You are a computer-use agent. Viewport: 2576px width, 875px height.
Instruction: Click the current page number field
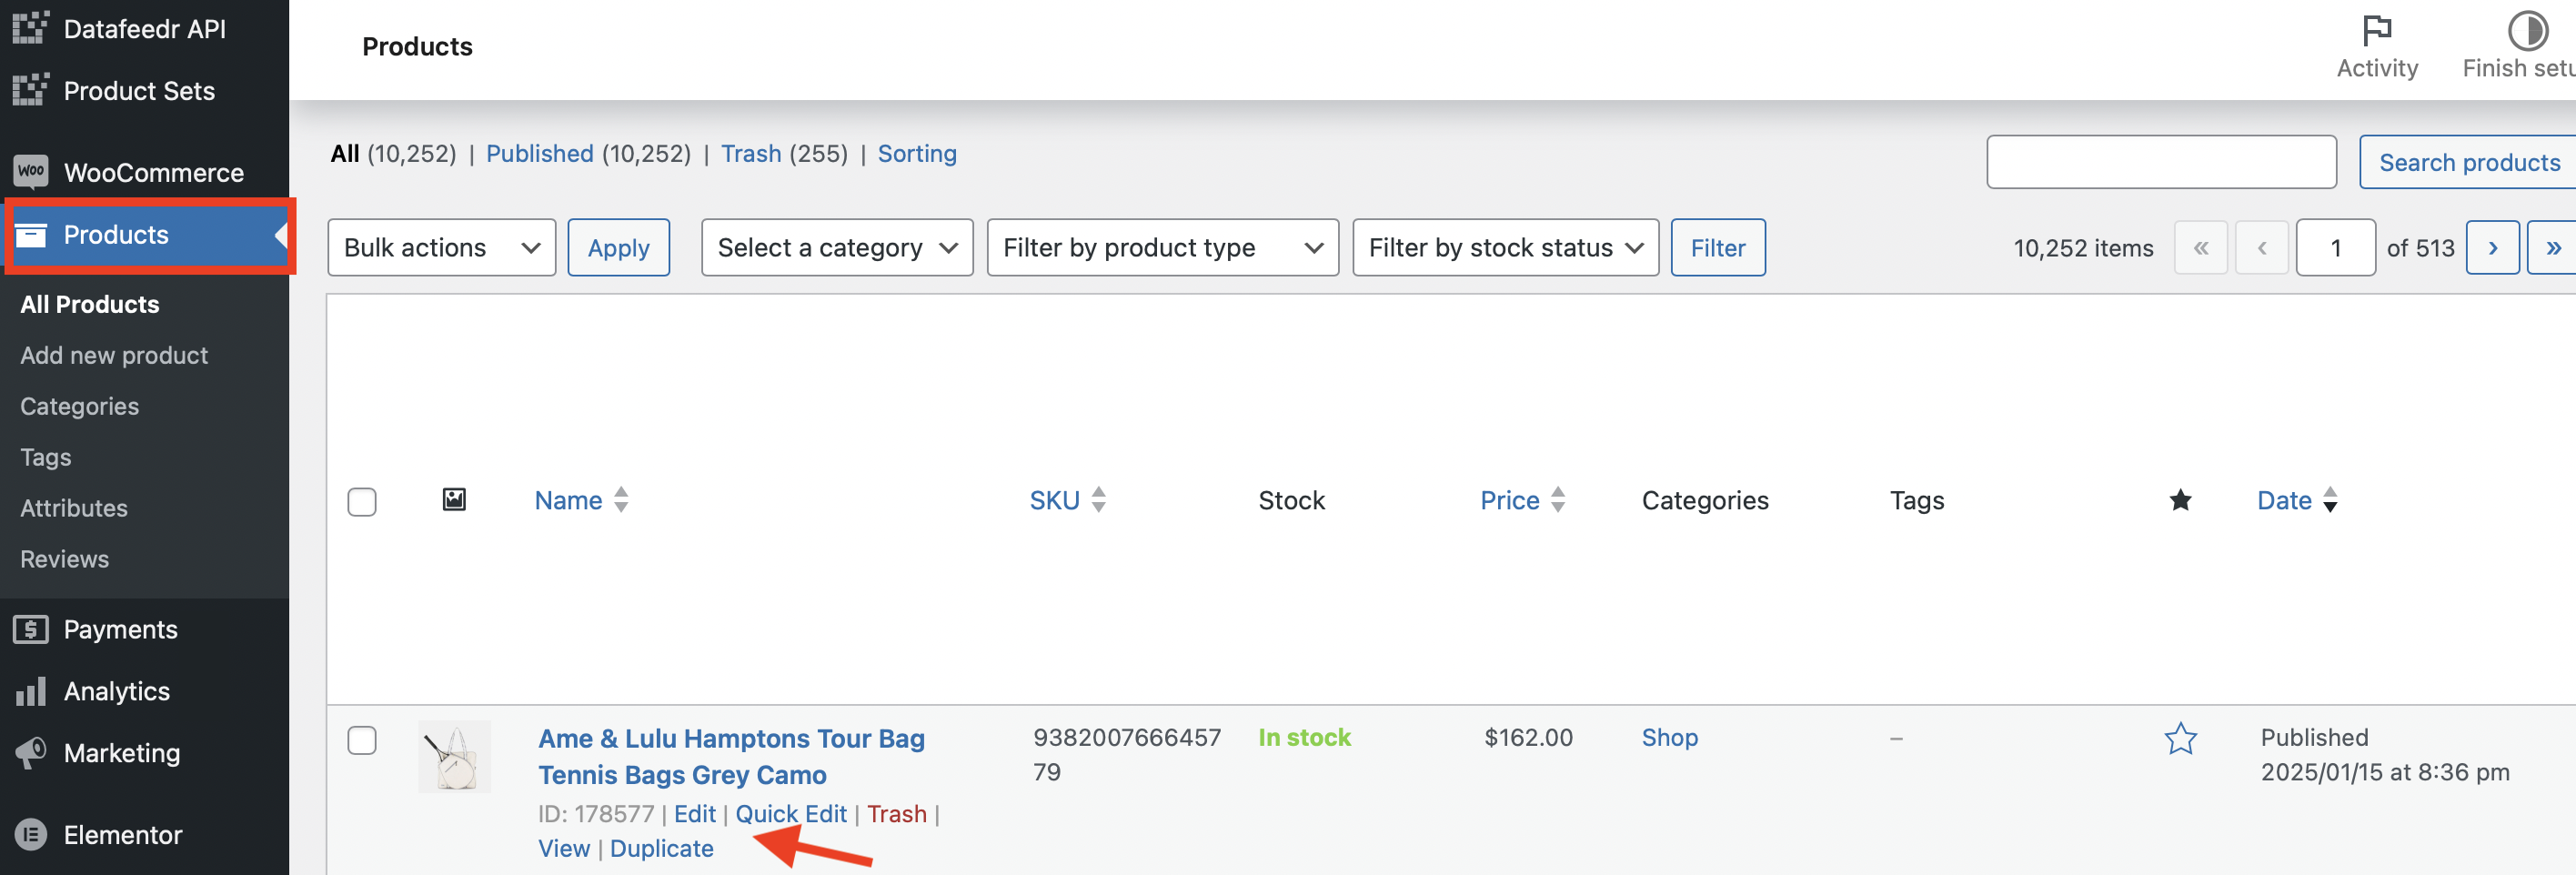pyautogui.click(x=2335, y=247)
